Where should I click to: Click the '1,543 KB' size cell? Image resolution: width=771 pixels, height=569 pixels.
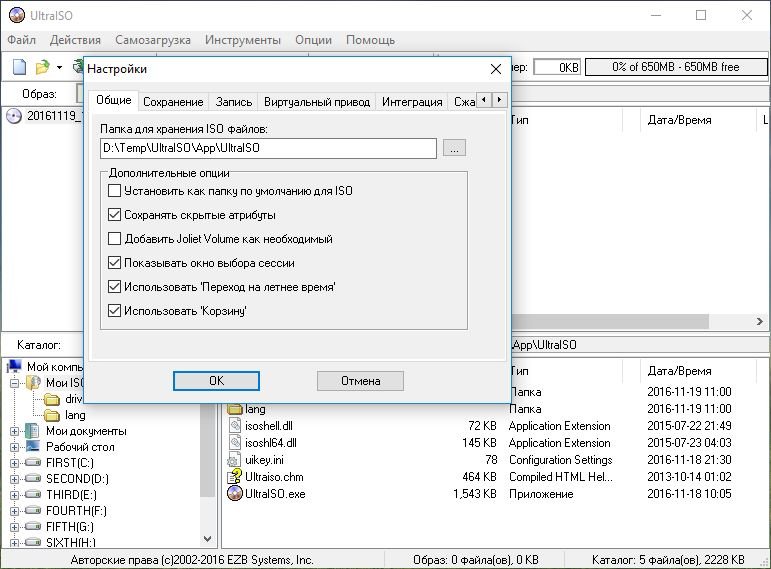tap(474, 494)
